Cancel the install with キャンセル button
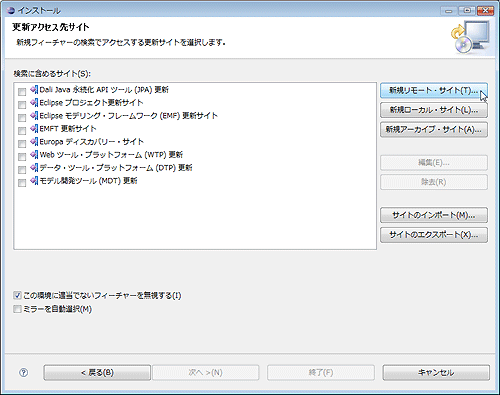Image resolution: width=500 pixels, height=395 pixels. click(x=436, y=372)
